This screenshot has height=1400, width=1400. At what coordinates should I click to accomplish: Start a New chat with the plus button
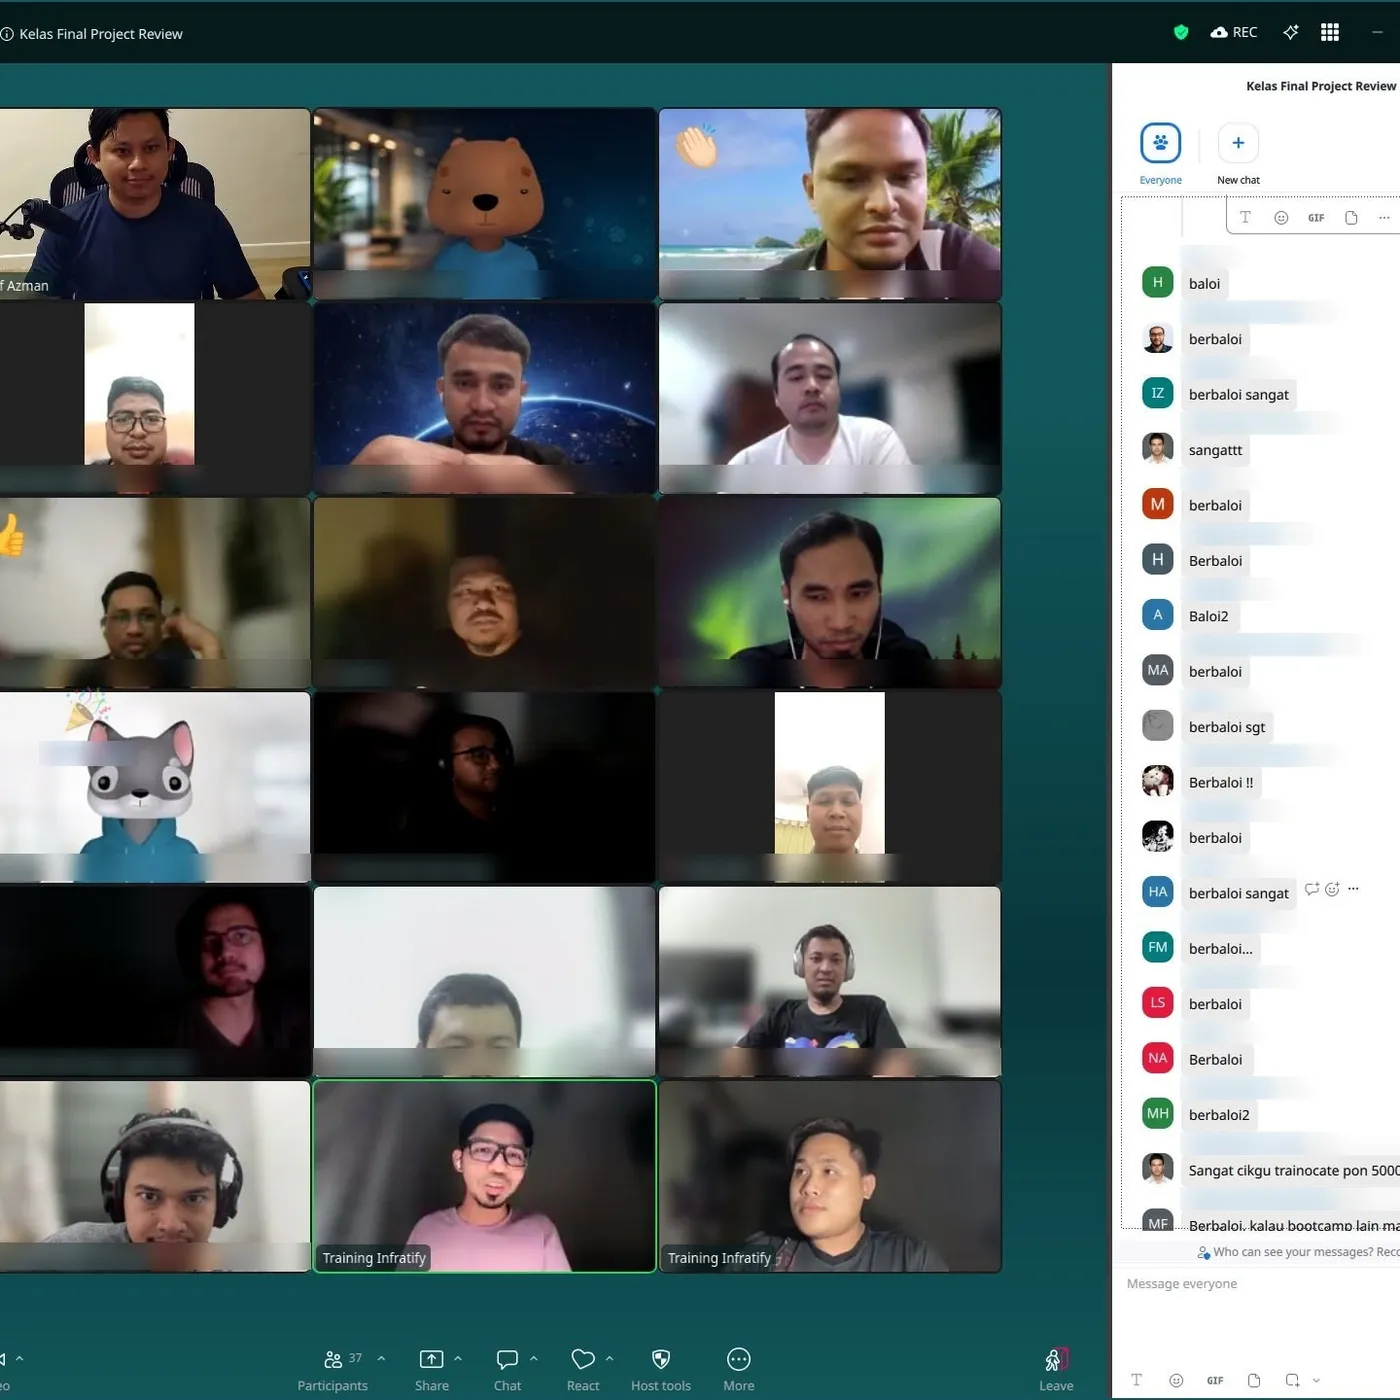click(1238, 153)
